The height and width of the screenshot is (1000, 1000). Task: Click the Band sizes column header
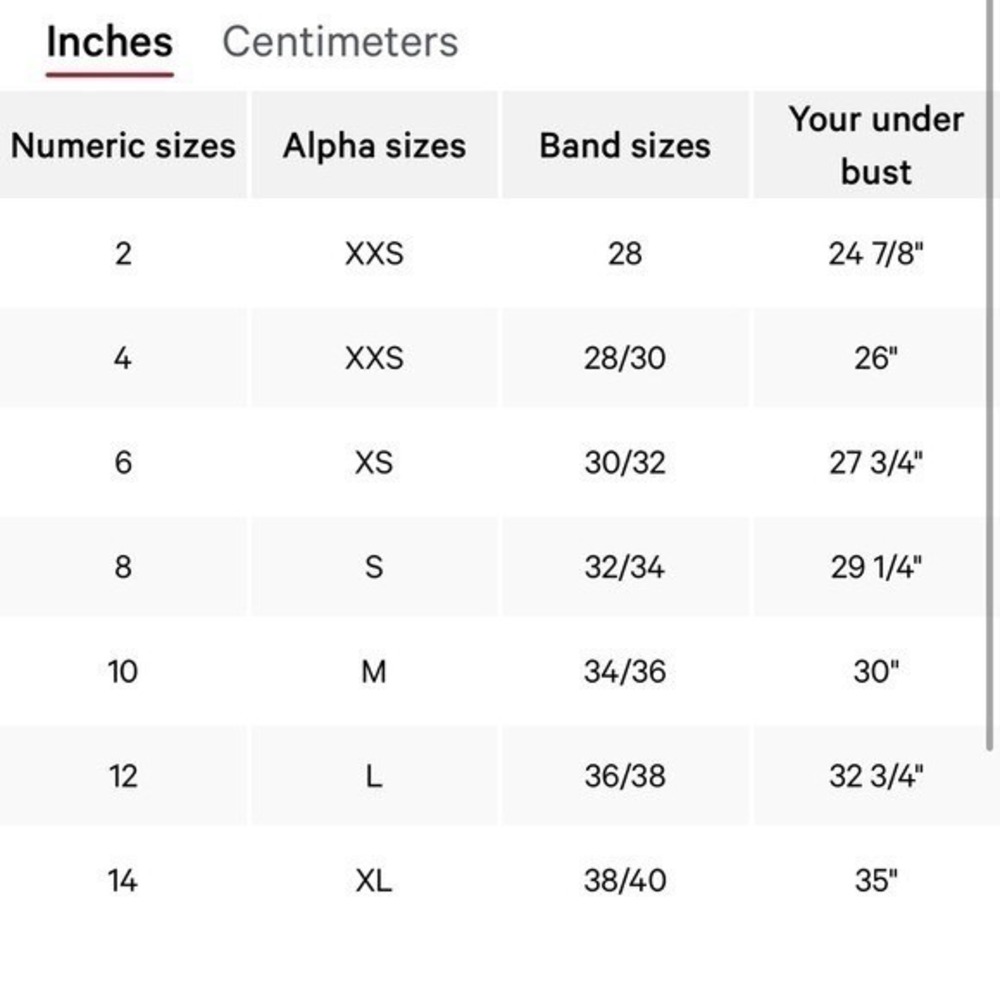point(624,145)
